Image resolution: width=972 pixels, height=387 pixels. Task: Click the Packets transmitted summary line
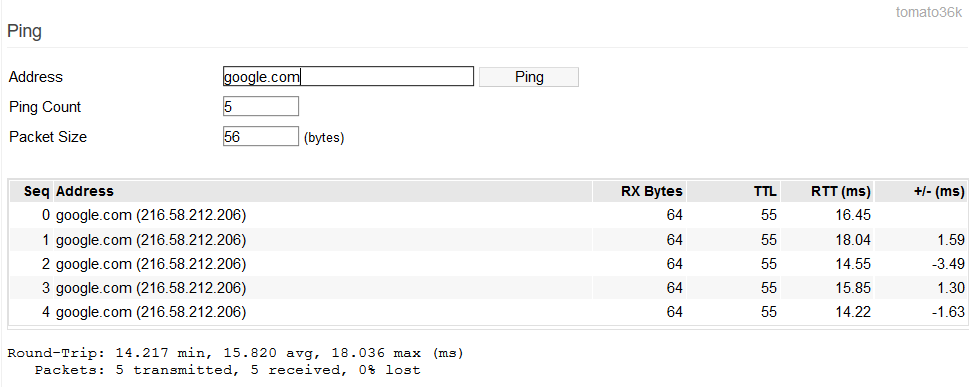pyautogui.click(x=228, y=370)
